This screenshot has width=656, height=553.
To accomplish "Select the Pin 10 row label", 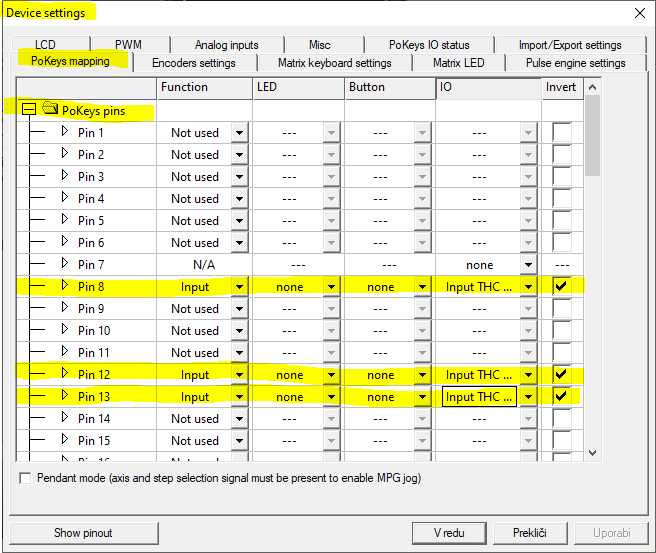I will [94, 331].
